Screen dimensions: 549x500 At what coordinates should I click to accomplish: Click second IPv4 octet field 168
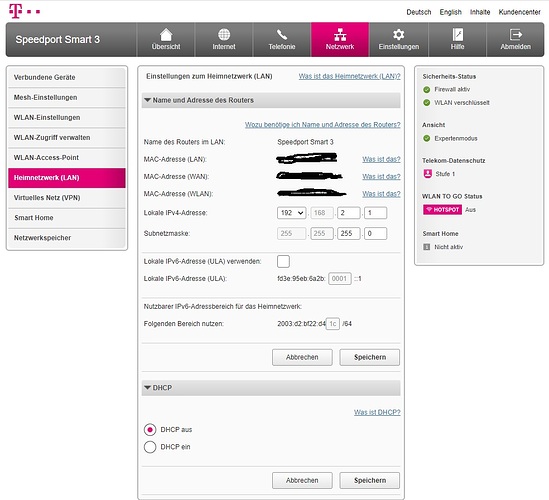click(321, 213)
